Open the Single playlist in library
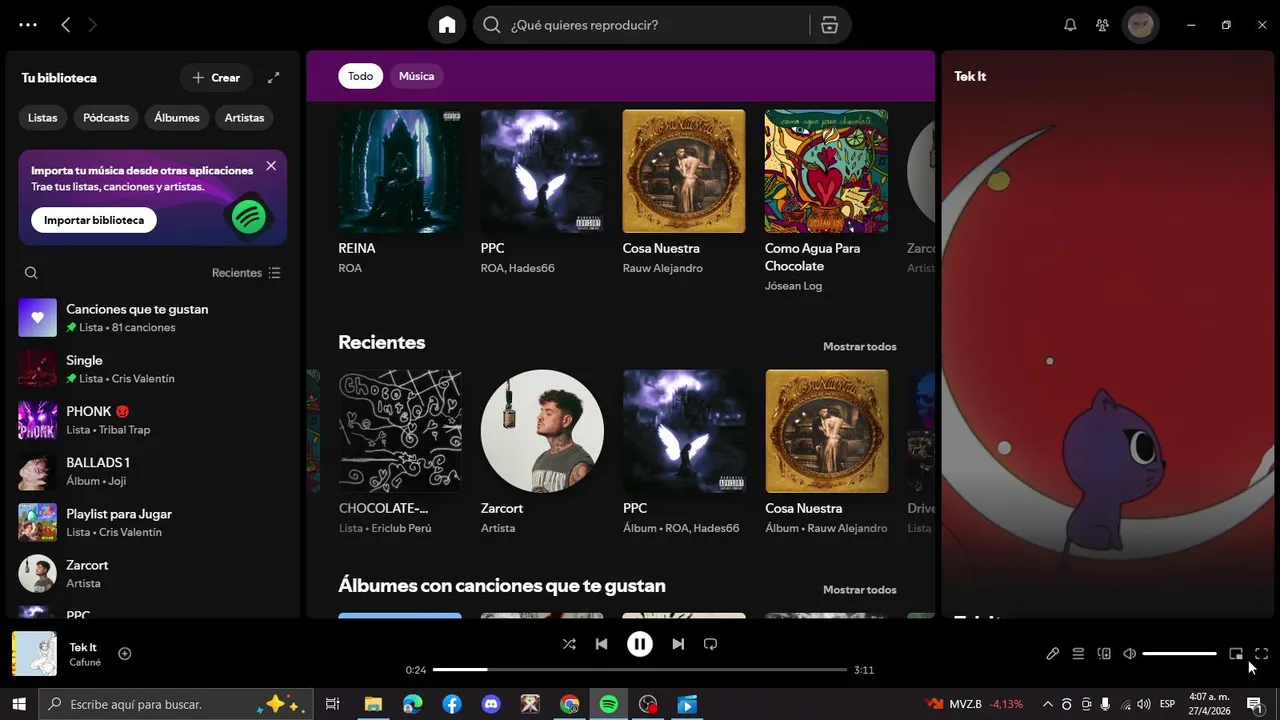 coord(153,369)
